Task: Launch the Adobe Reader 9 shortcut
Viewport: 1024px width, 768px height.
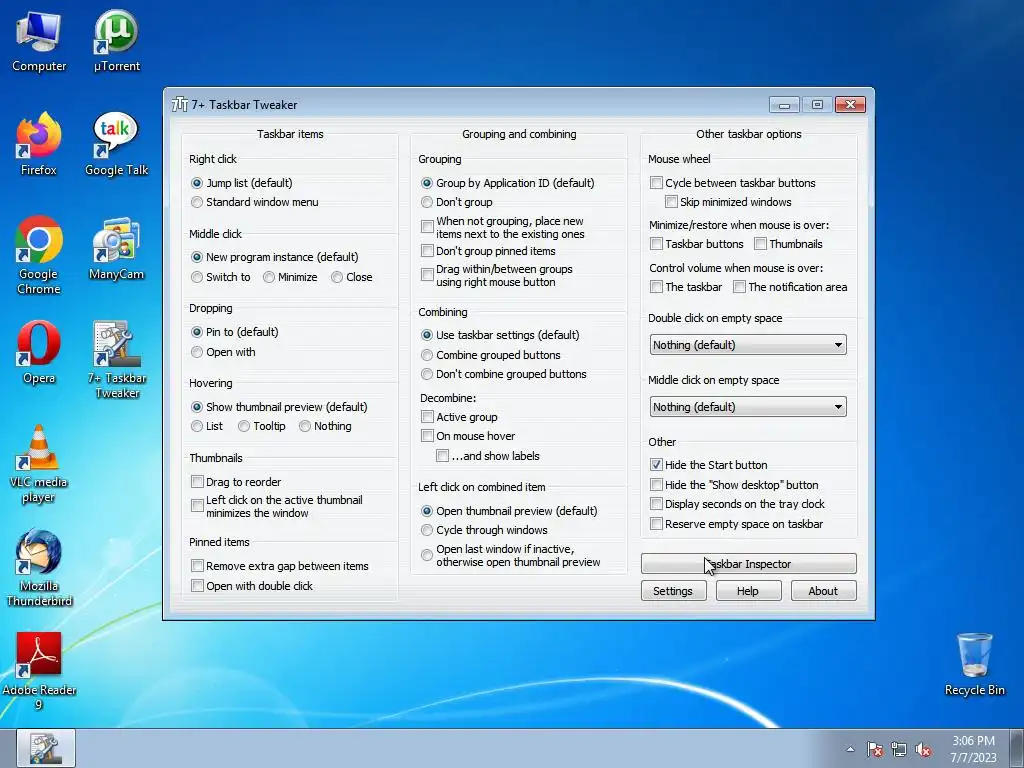Action: coord(39,671)
